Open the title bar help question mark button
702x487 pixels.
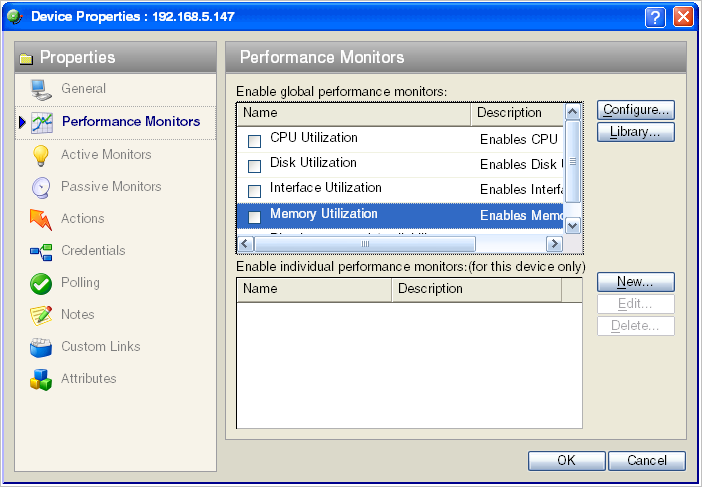point(655,17)
